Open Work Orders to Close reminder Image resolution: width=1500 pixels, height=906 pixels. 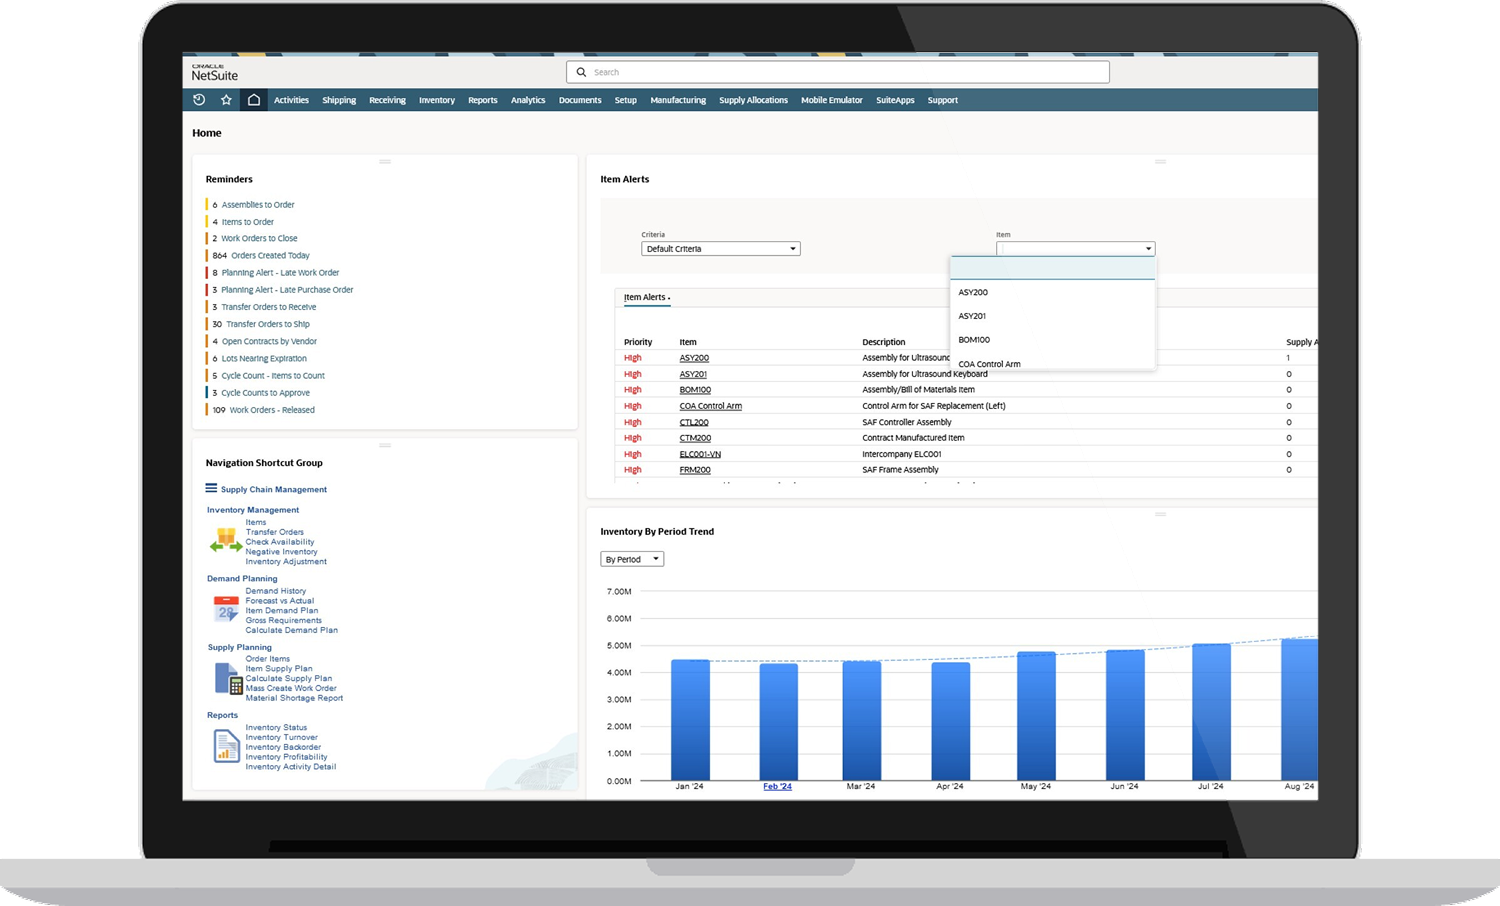click(x=259, y=239)
